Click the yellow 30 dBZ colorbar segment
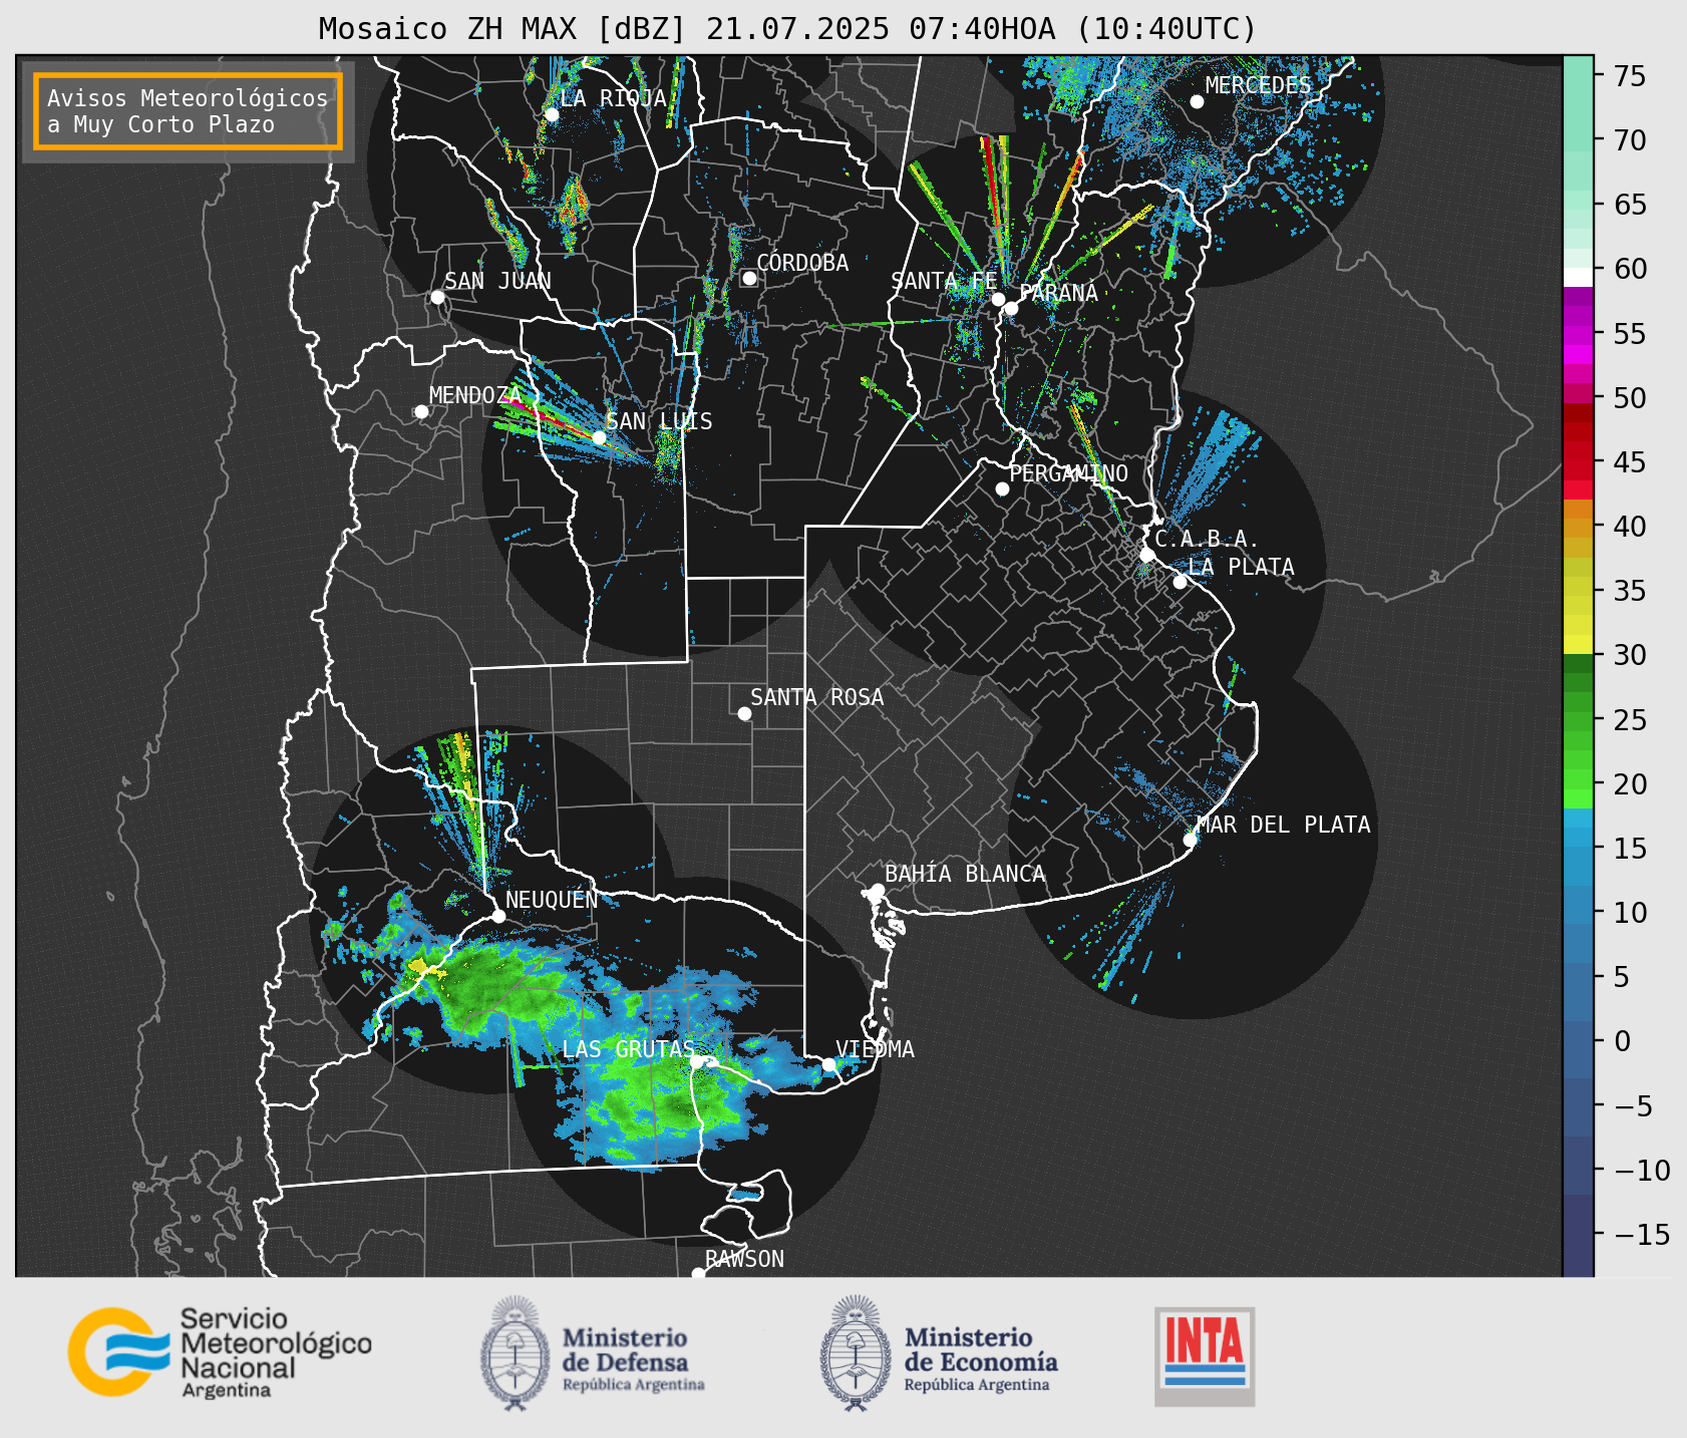The height and width of the screenshot is (1438, 1687). 1578,645
